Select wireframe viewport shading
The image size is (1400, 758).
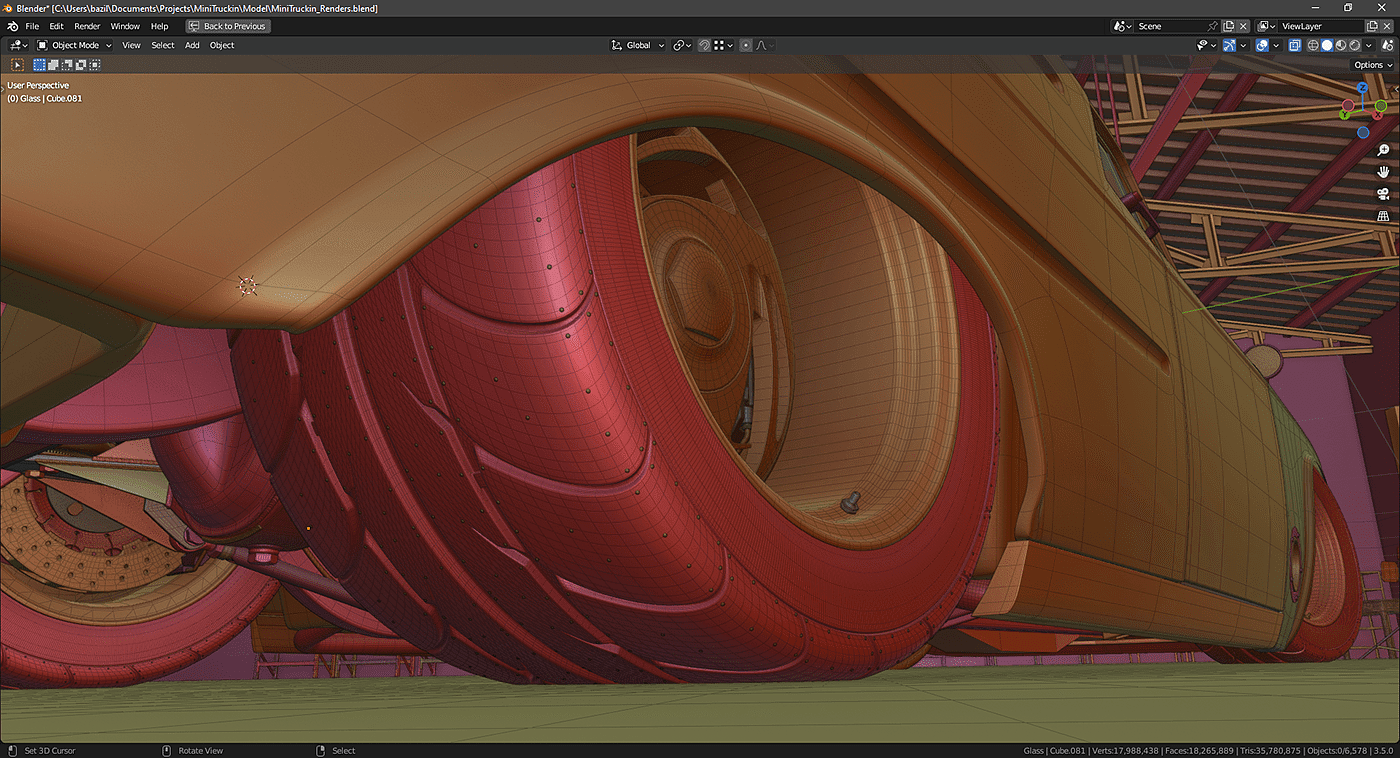click(1313, 45)
